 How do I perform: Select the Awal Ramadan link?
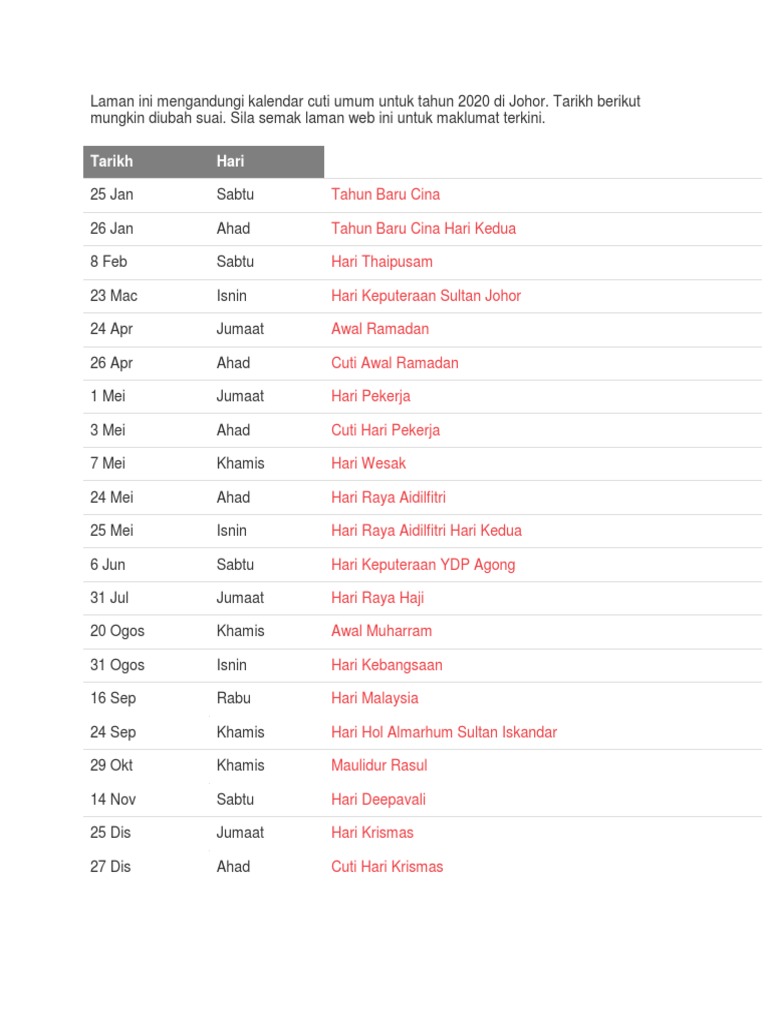tap(380, 329)
